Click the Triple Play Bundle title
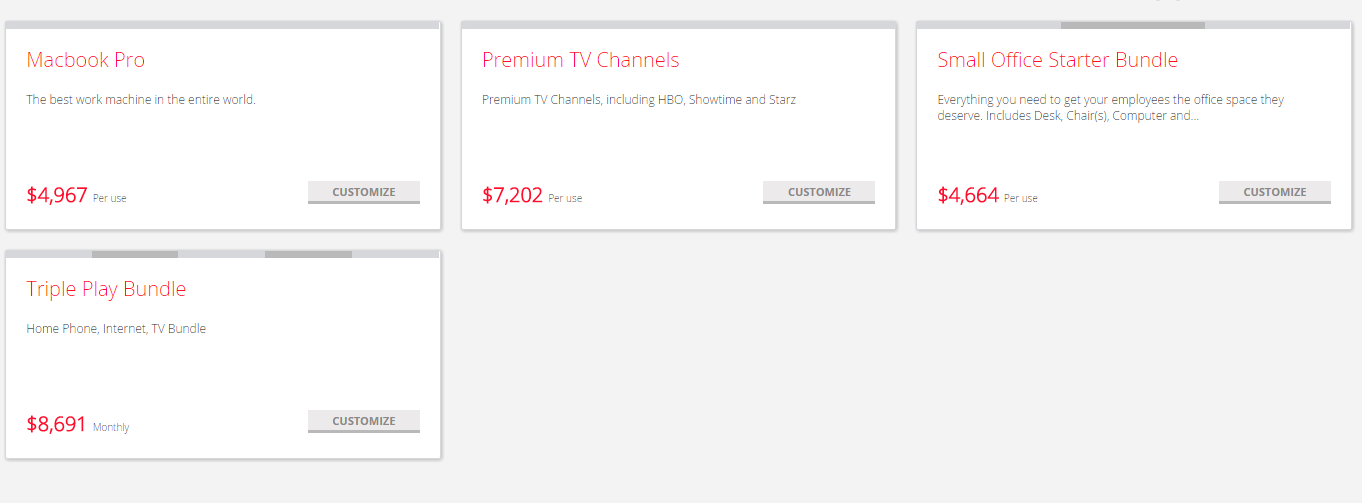This screenshot has height=503, width=1362. (106, 289)
